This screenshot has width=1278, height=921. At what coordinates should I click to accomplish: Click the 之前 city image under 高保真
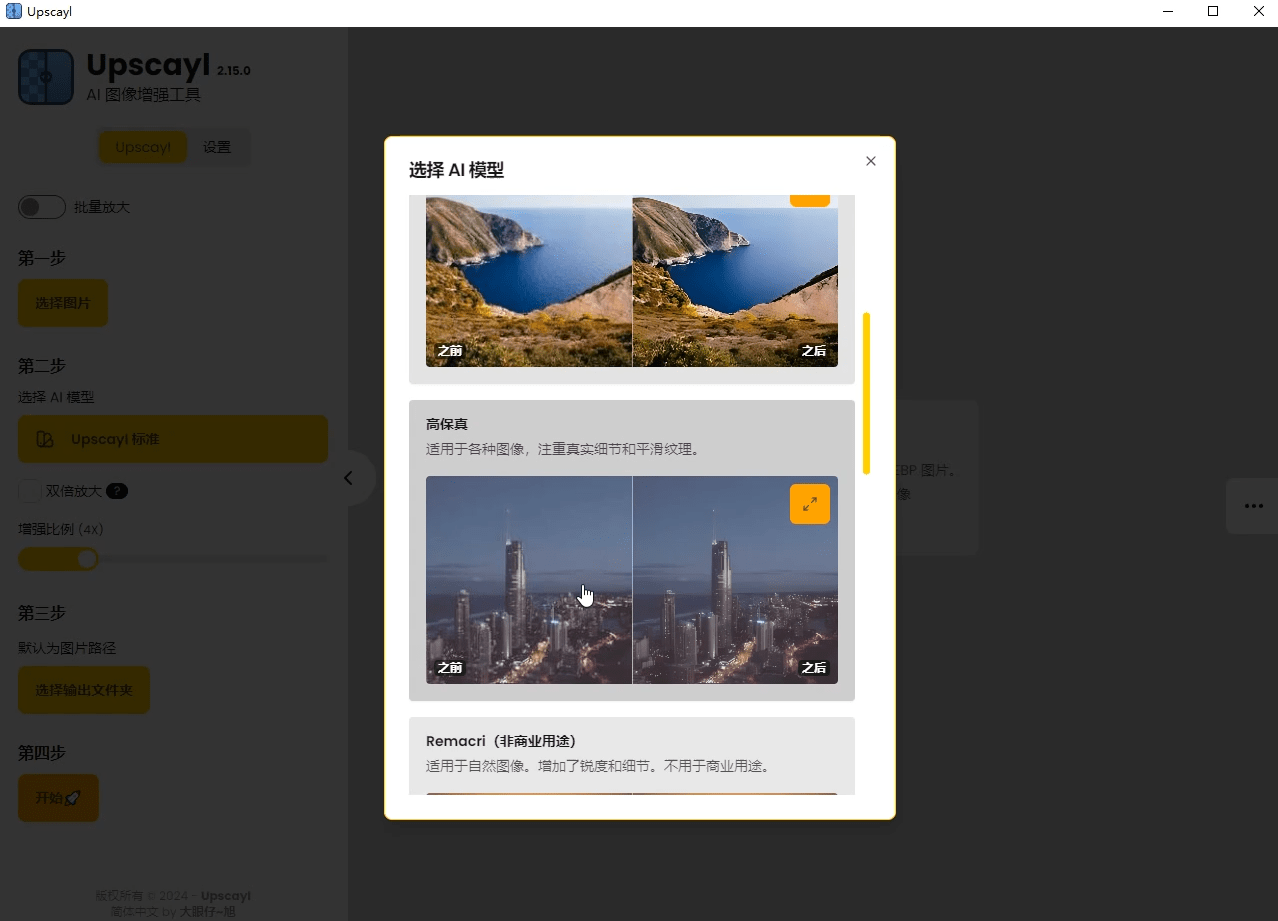coord(528,580)
